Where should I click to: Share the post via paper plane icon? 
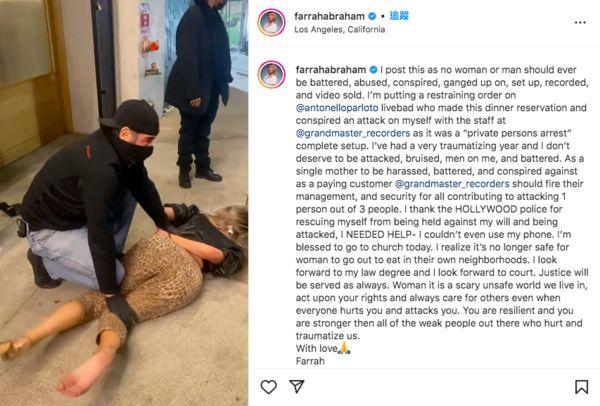297,386
